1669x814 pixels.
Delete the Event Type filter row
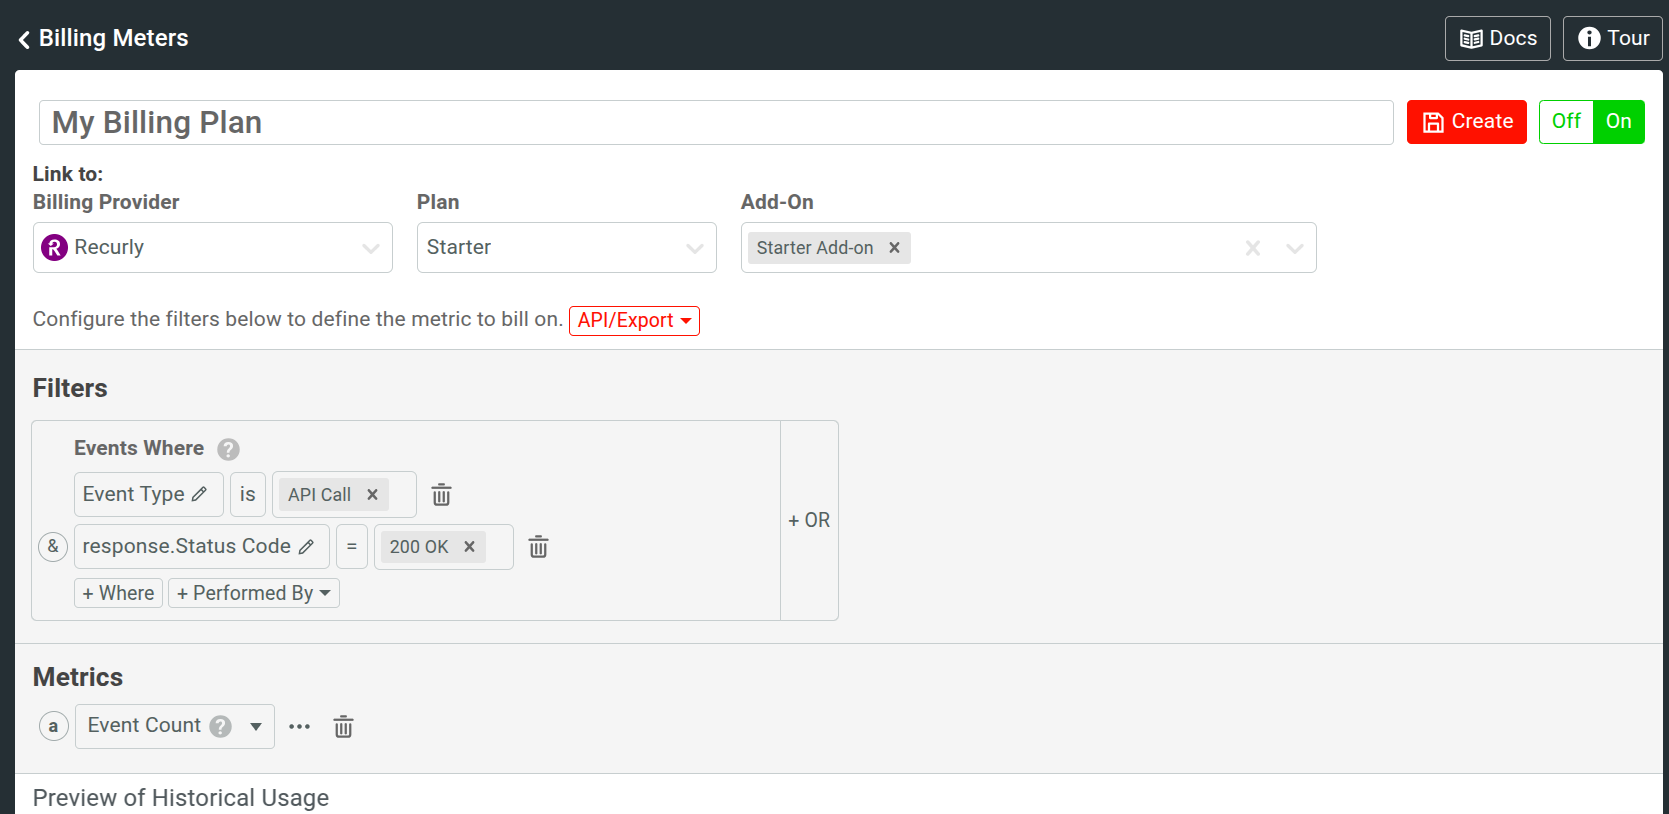pos(441,495)
